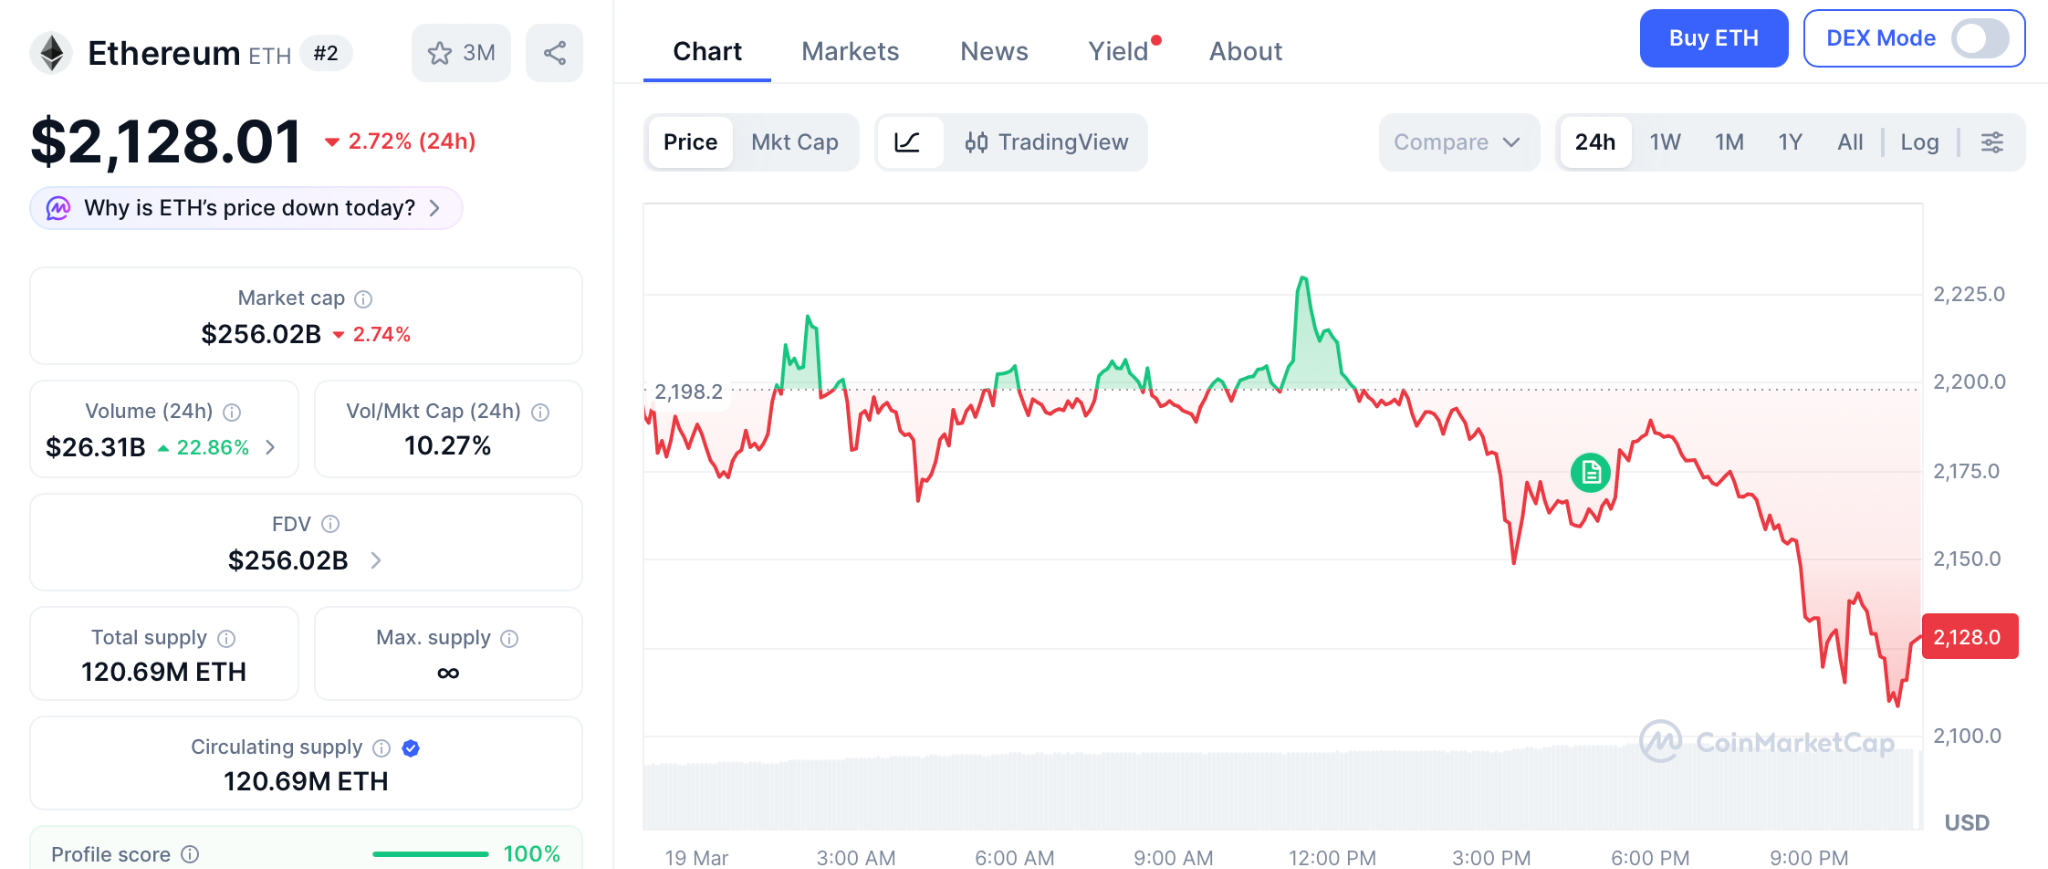The width and height of the screenshot is (2048, 869).
Task: Click the green news marker on chart
Action: [x=1590, y=472]
